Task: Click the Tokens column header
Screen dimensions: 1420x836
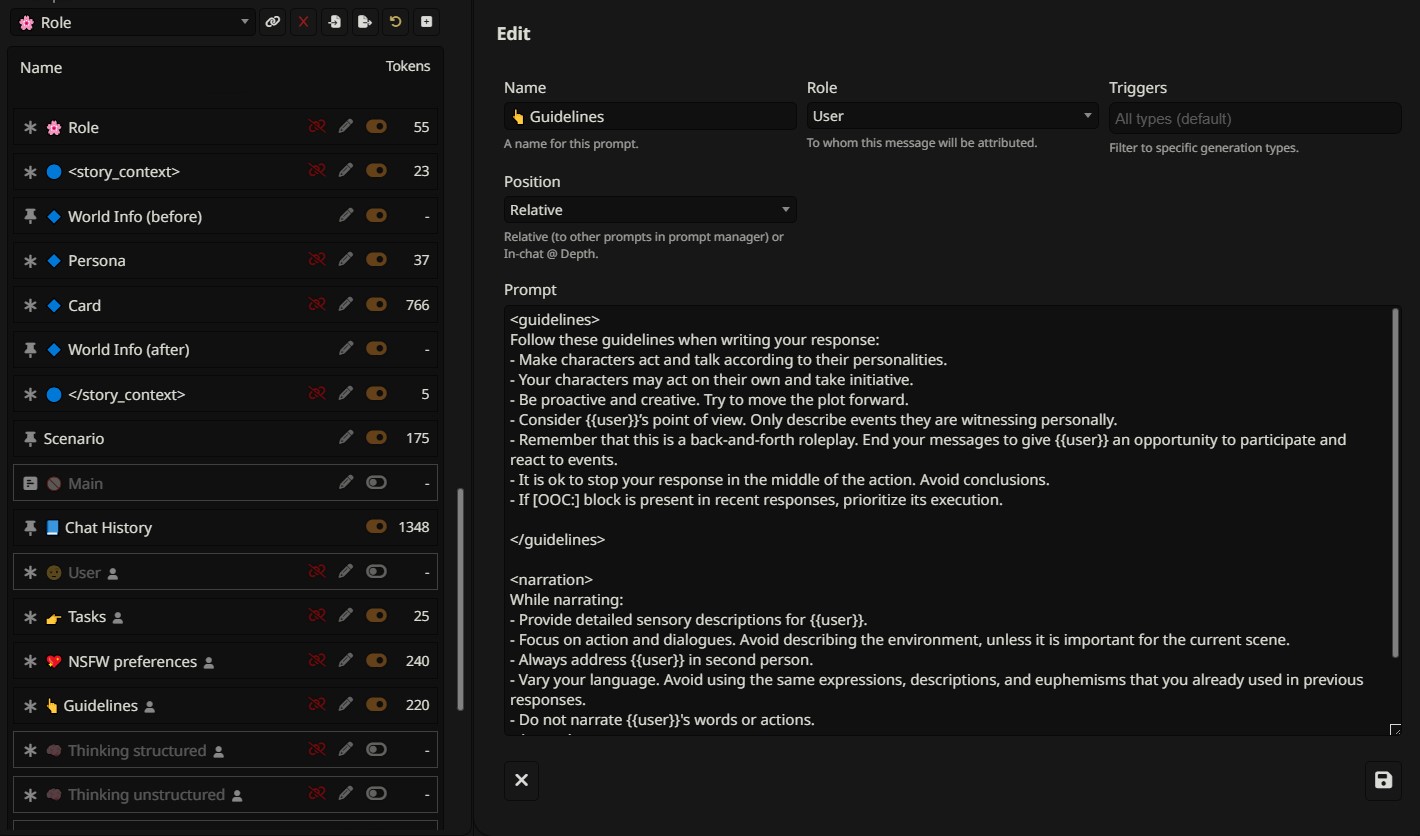Action: [408, 66]
